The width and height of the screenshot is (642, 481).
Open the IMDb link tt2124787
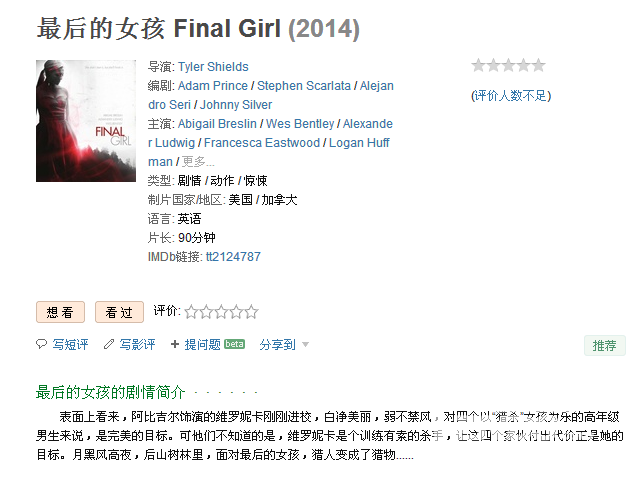[233, 257]
